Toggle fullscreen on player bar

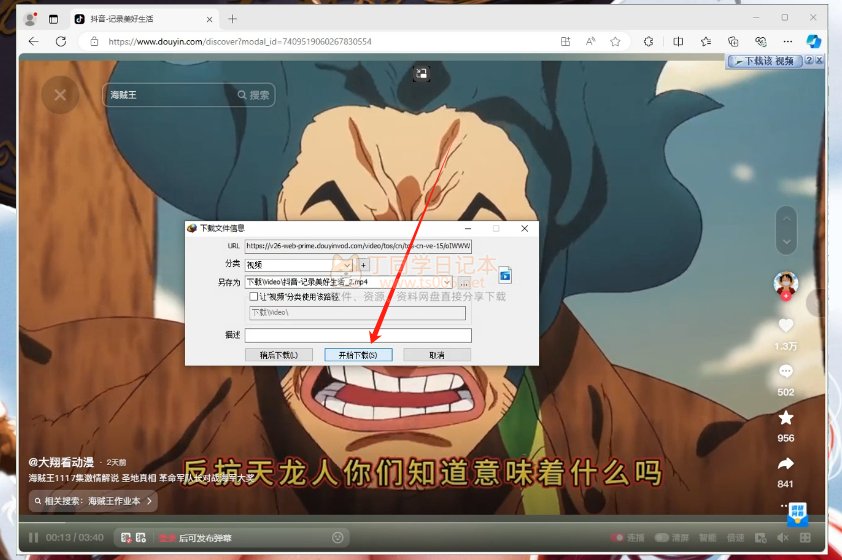(805, 537)
